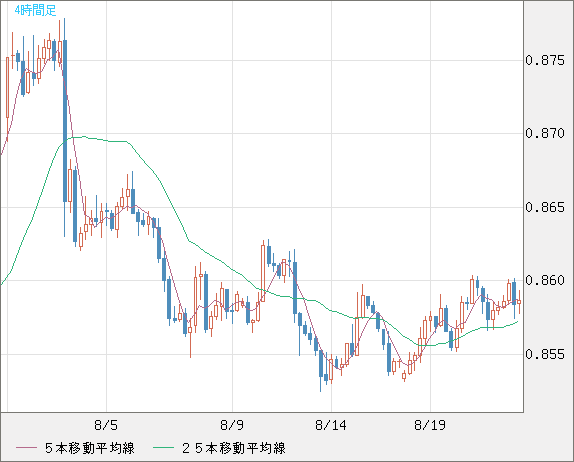
Task: Click the 4時間足 timeframe label
Action: pos(36,11)
